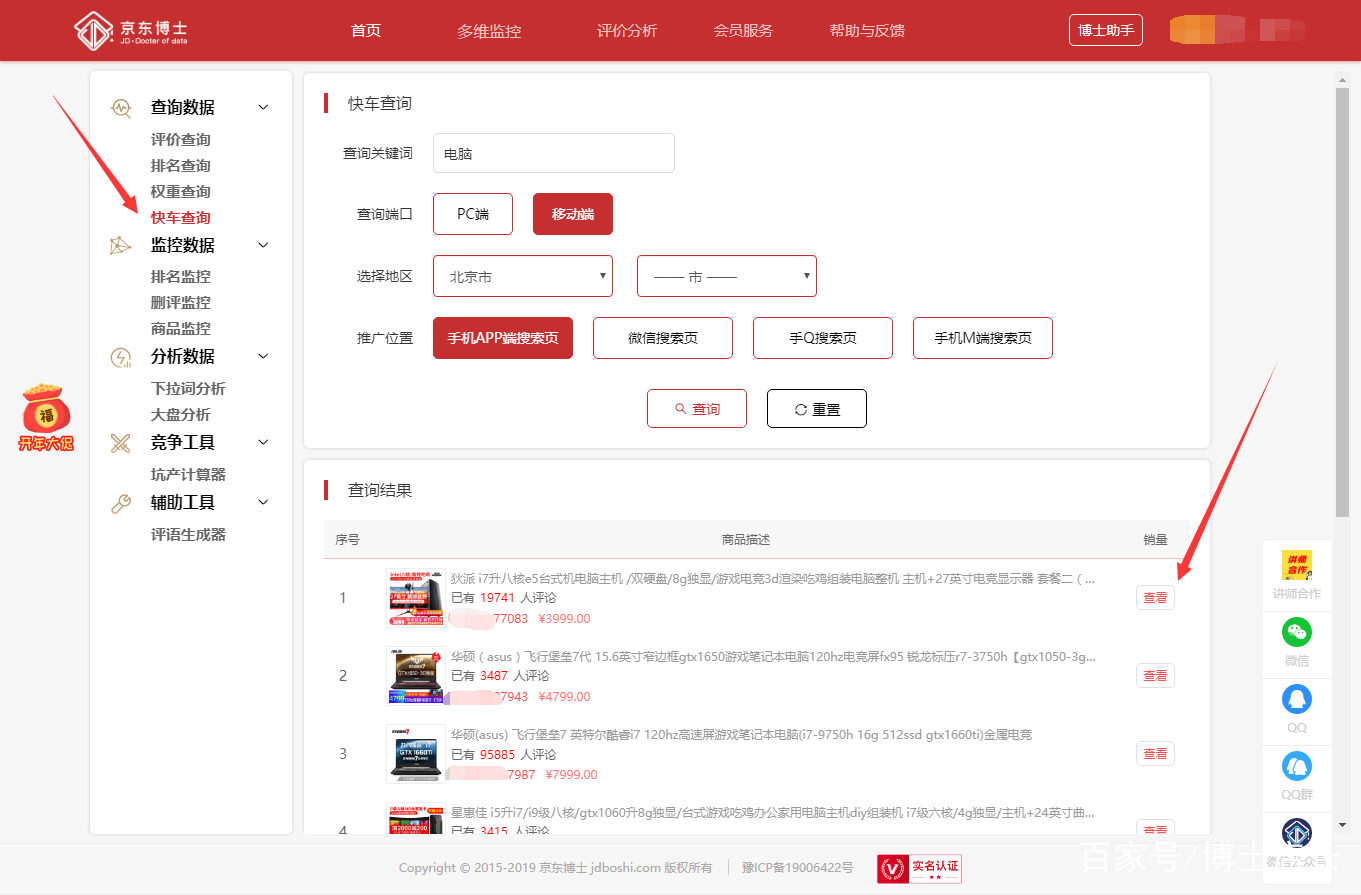The width and height of the screenshot is (1361, 895).
Task: Click the 星惠佳 i5升i7 product title
Action: [x=772, y=813]
